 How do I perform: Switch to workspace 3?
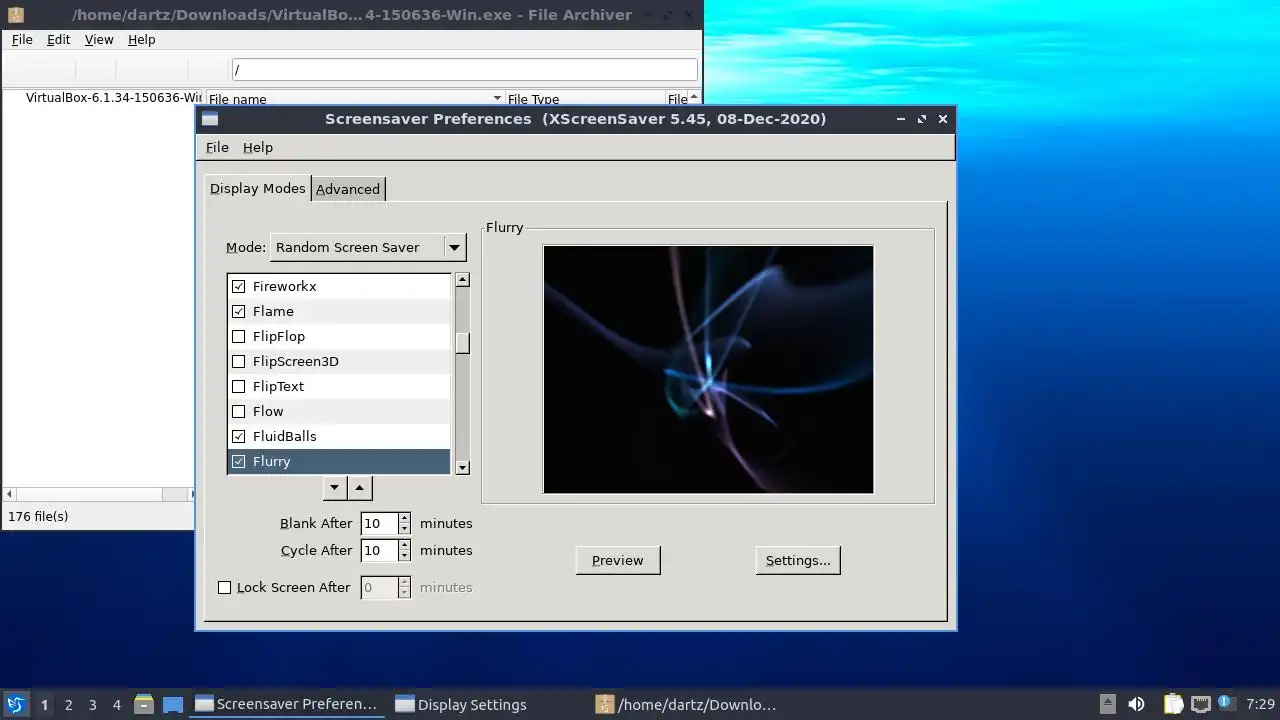click(x=92, y=704)
